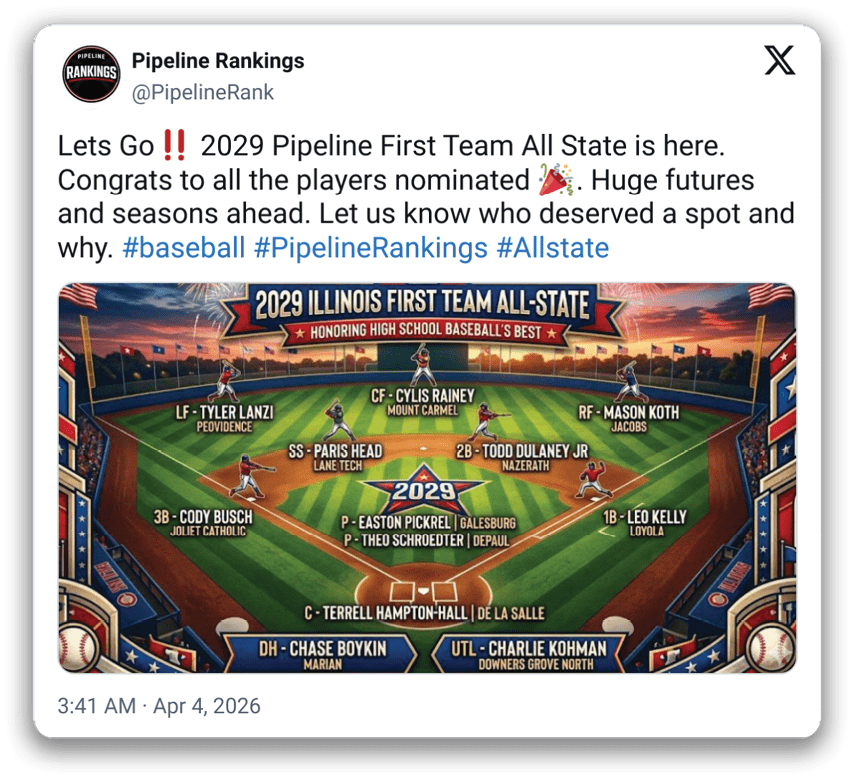Screen dimensions: 854x780
Task: Click the red double exclamation emoji
Action: point(176,146)
